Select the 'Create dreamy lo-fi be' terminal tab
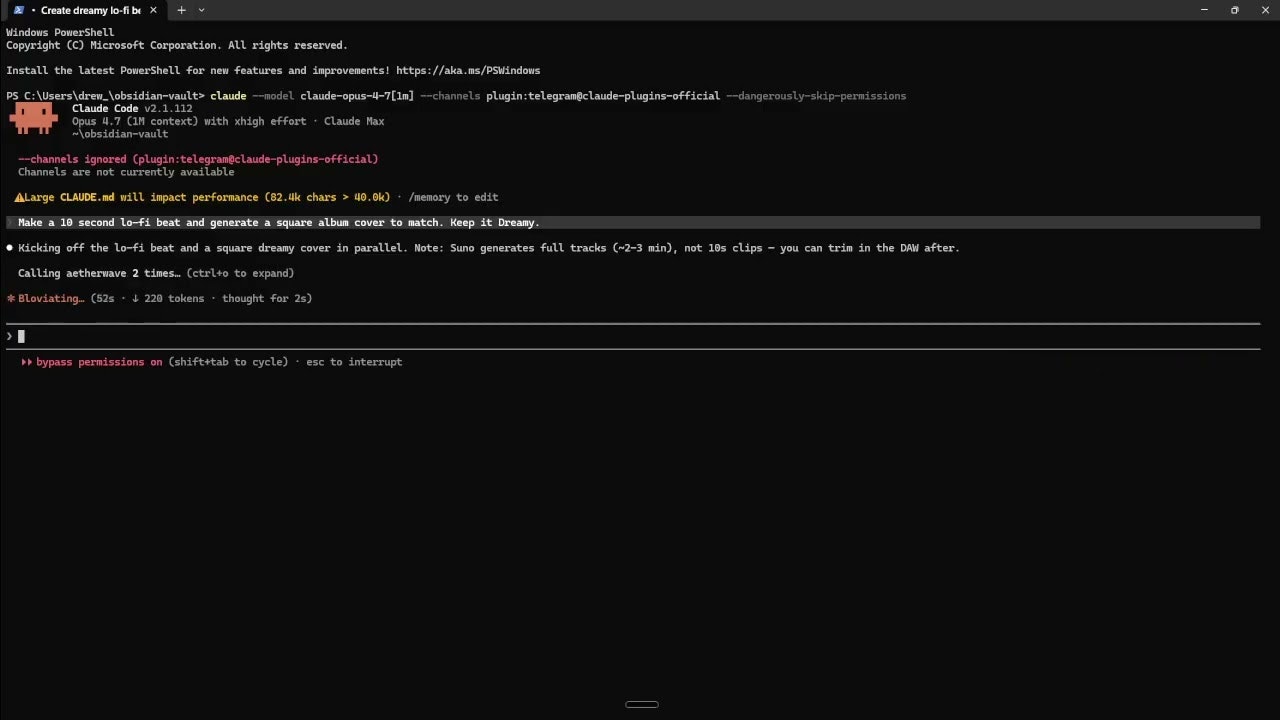 click(x=85, y=10)
